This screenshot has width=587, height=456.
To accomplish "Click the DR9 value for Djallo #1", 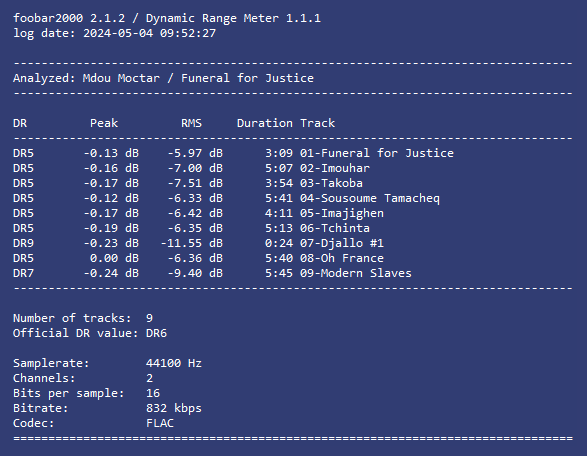I will [24, 243].
